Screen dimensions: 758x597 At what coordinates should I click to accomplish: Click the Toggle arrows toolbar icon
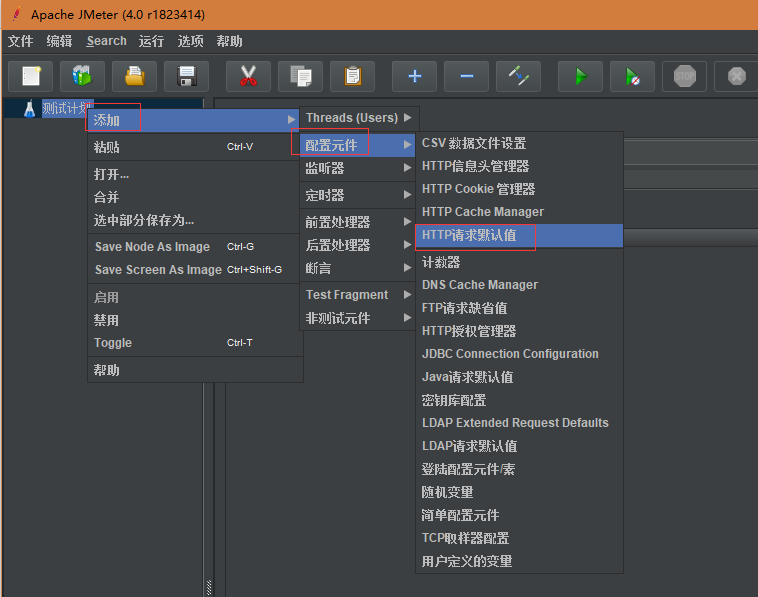518,76
